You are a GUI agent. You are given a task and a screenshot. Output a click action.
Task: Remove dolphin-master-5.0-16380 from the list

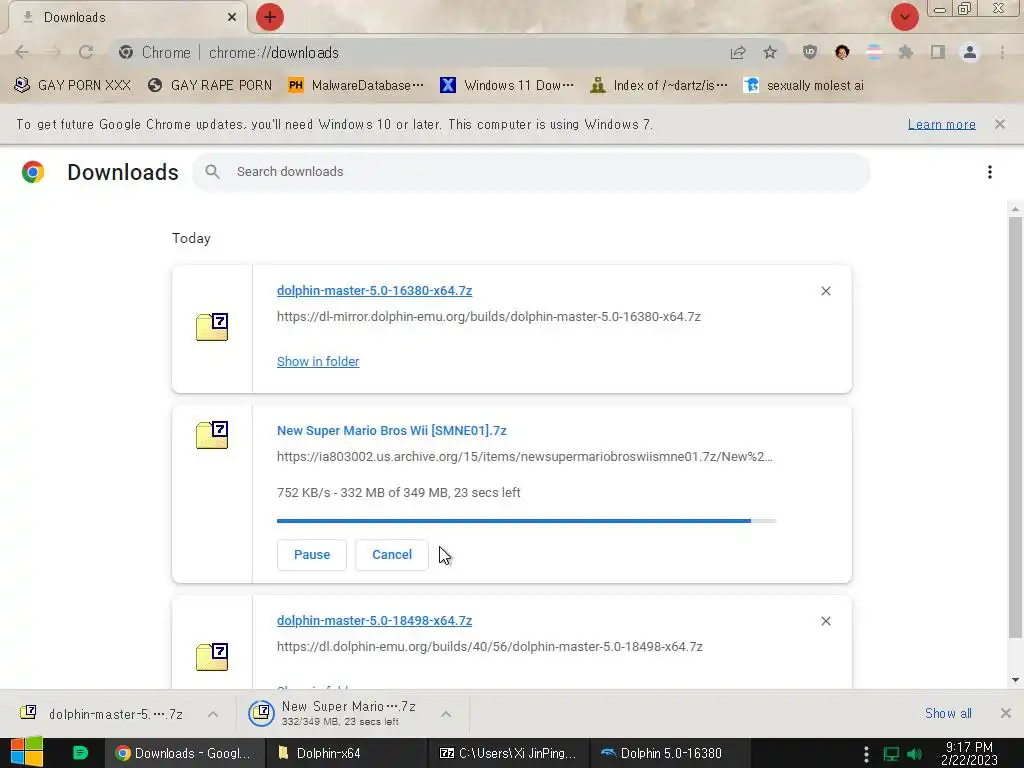point(825,291)
